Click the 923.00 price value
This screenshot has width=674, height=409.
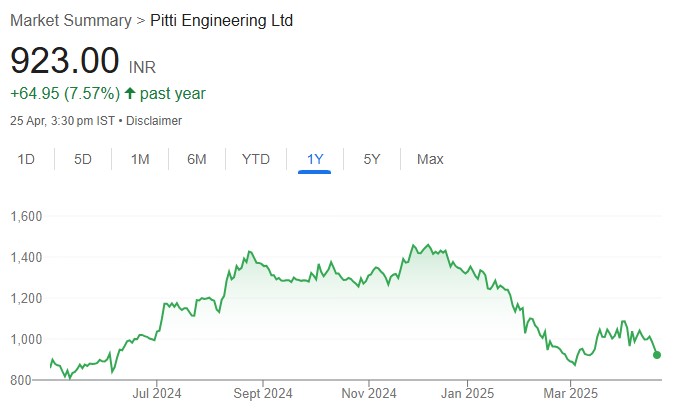coord(65,61)
